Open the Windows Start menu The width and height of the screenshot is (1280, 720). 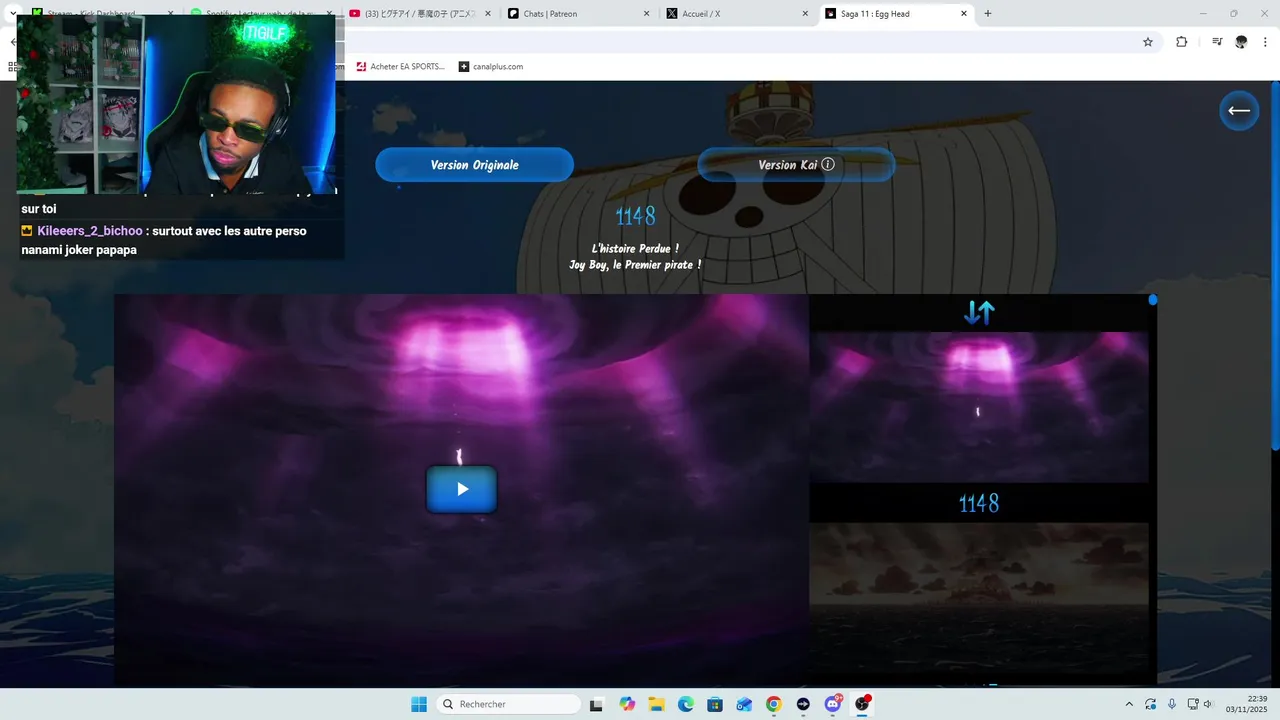[x=419, y=704]
